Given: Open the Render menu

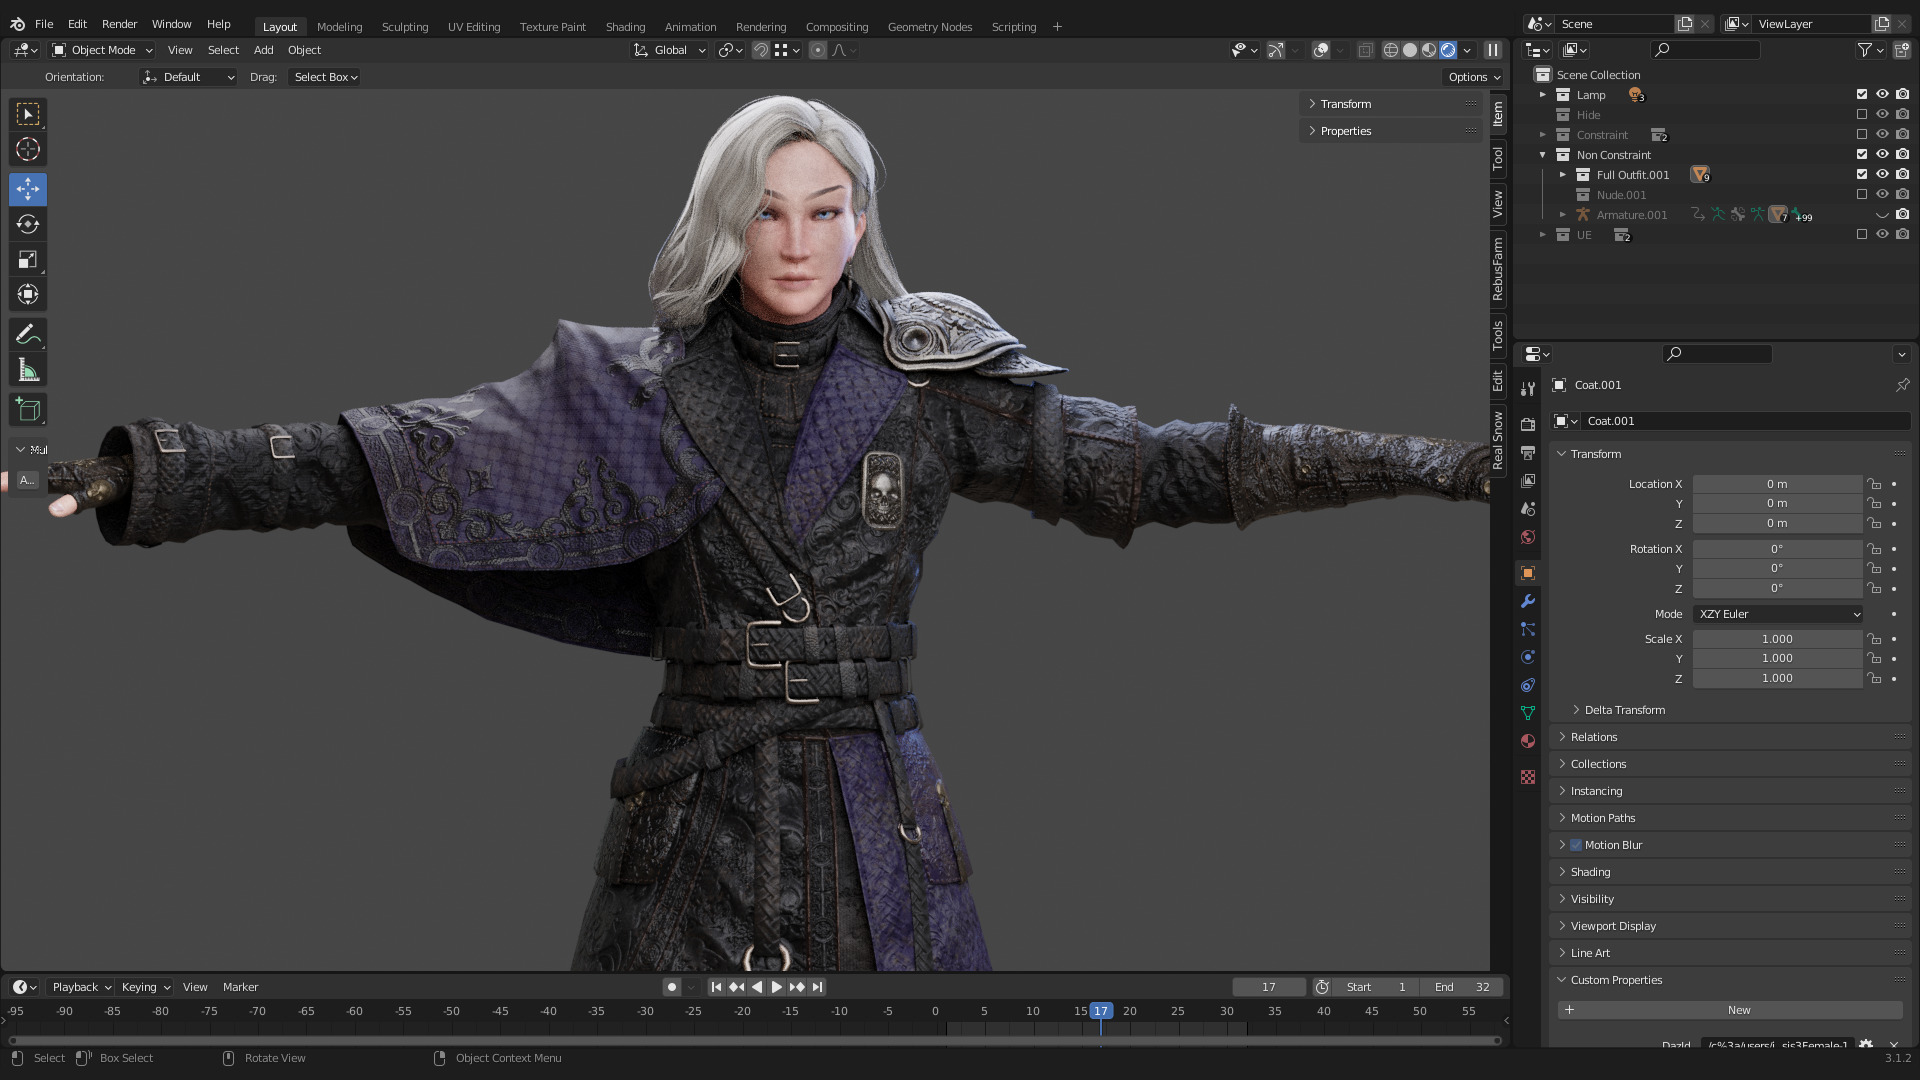Looking at the screenshot, I should (119, 24).
